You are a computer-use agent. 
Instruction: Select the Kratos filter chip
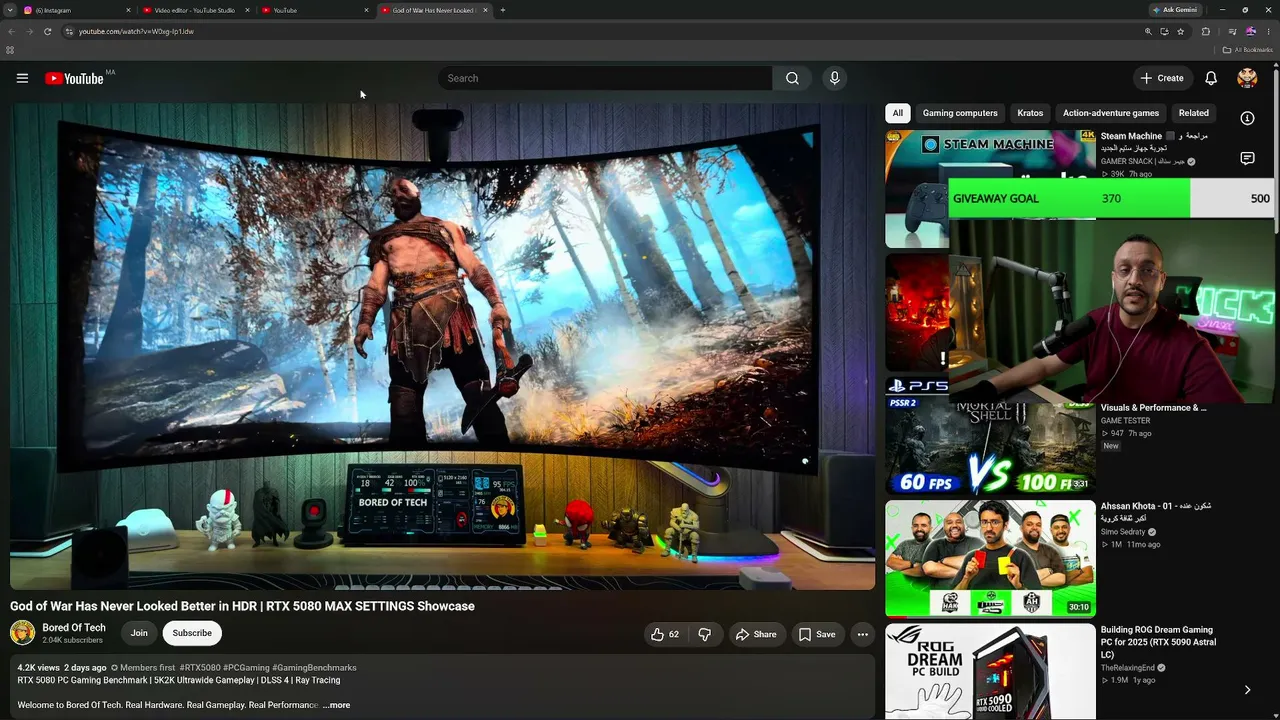click(1030, 113)
